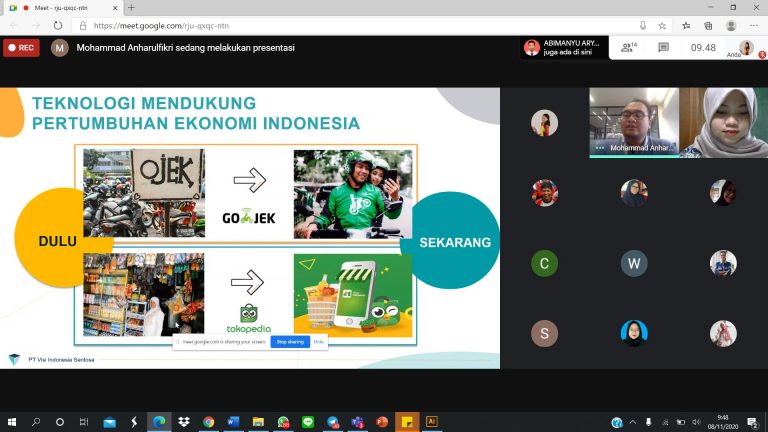Open the Windows Start menu

click(x=12, y=422)
